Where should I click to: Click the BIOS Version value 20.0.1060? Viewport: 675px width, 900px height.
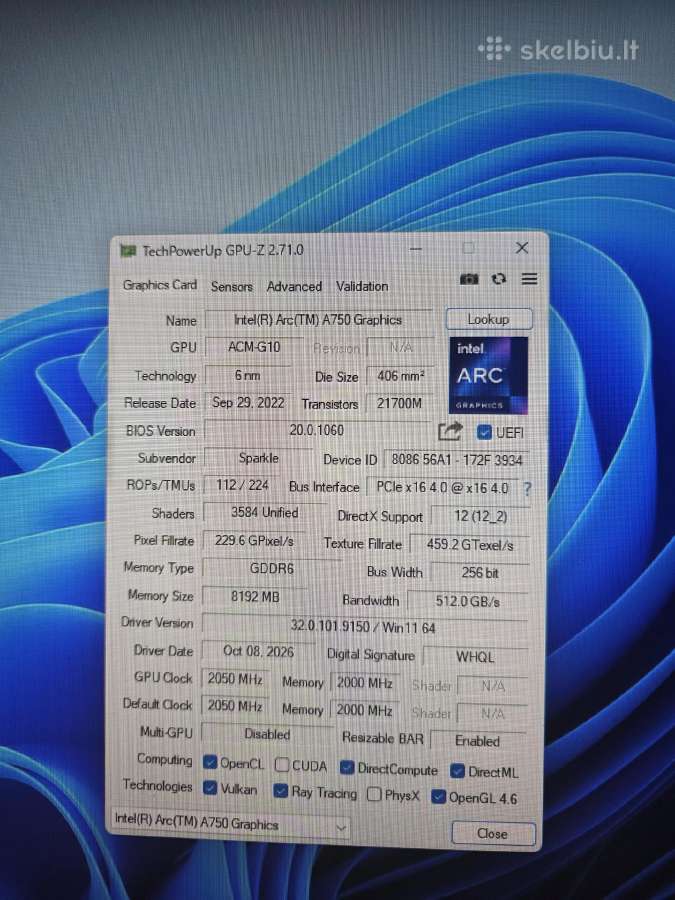pos(317,430)
